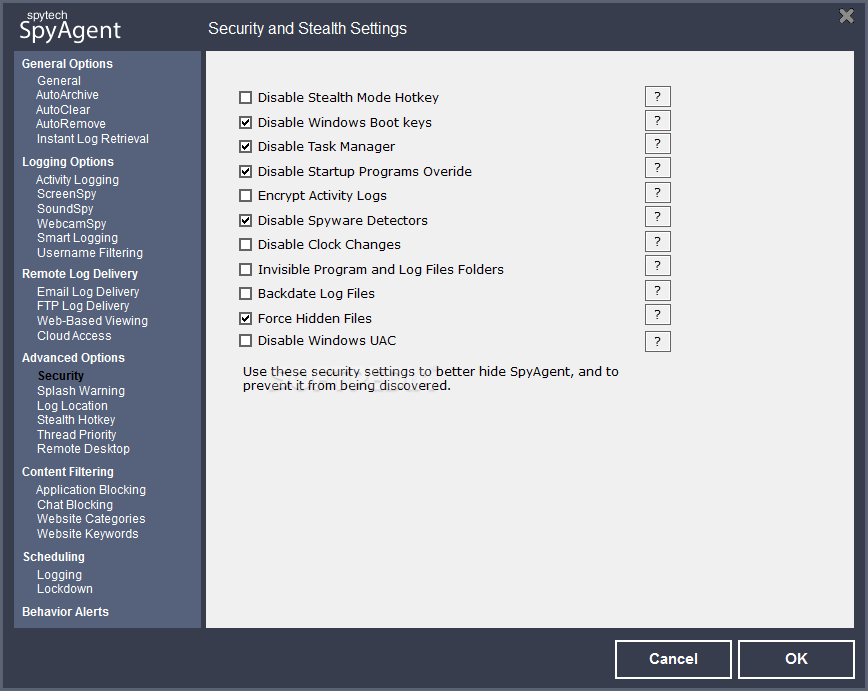
Task: Confirm settings with OK button
Action: pyautogui.click(x=796, y=659)
